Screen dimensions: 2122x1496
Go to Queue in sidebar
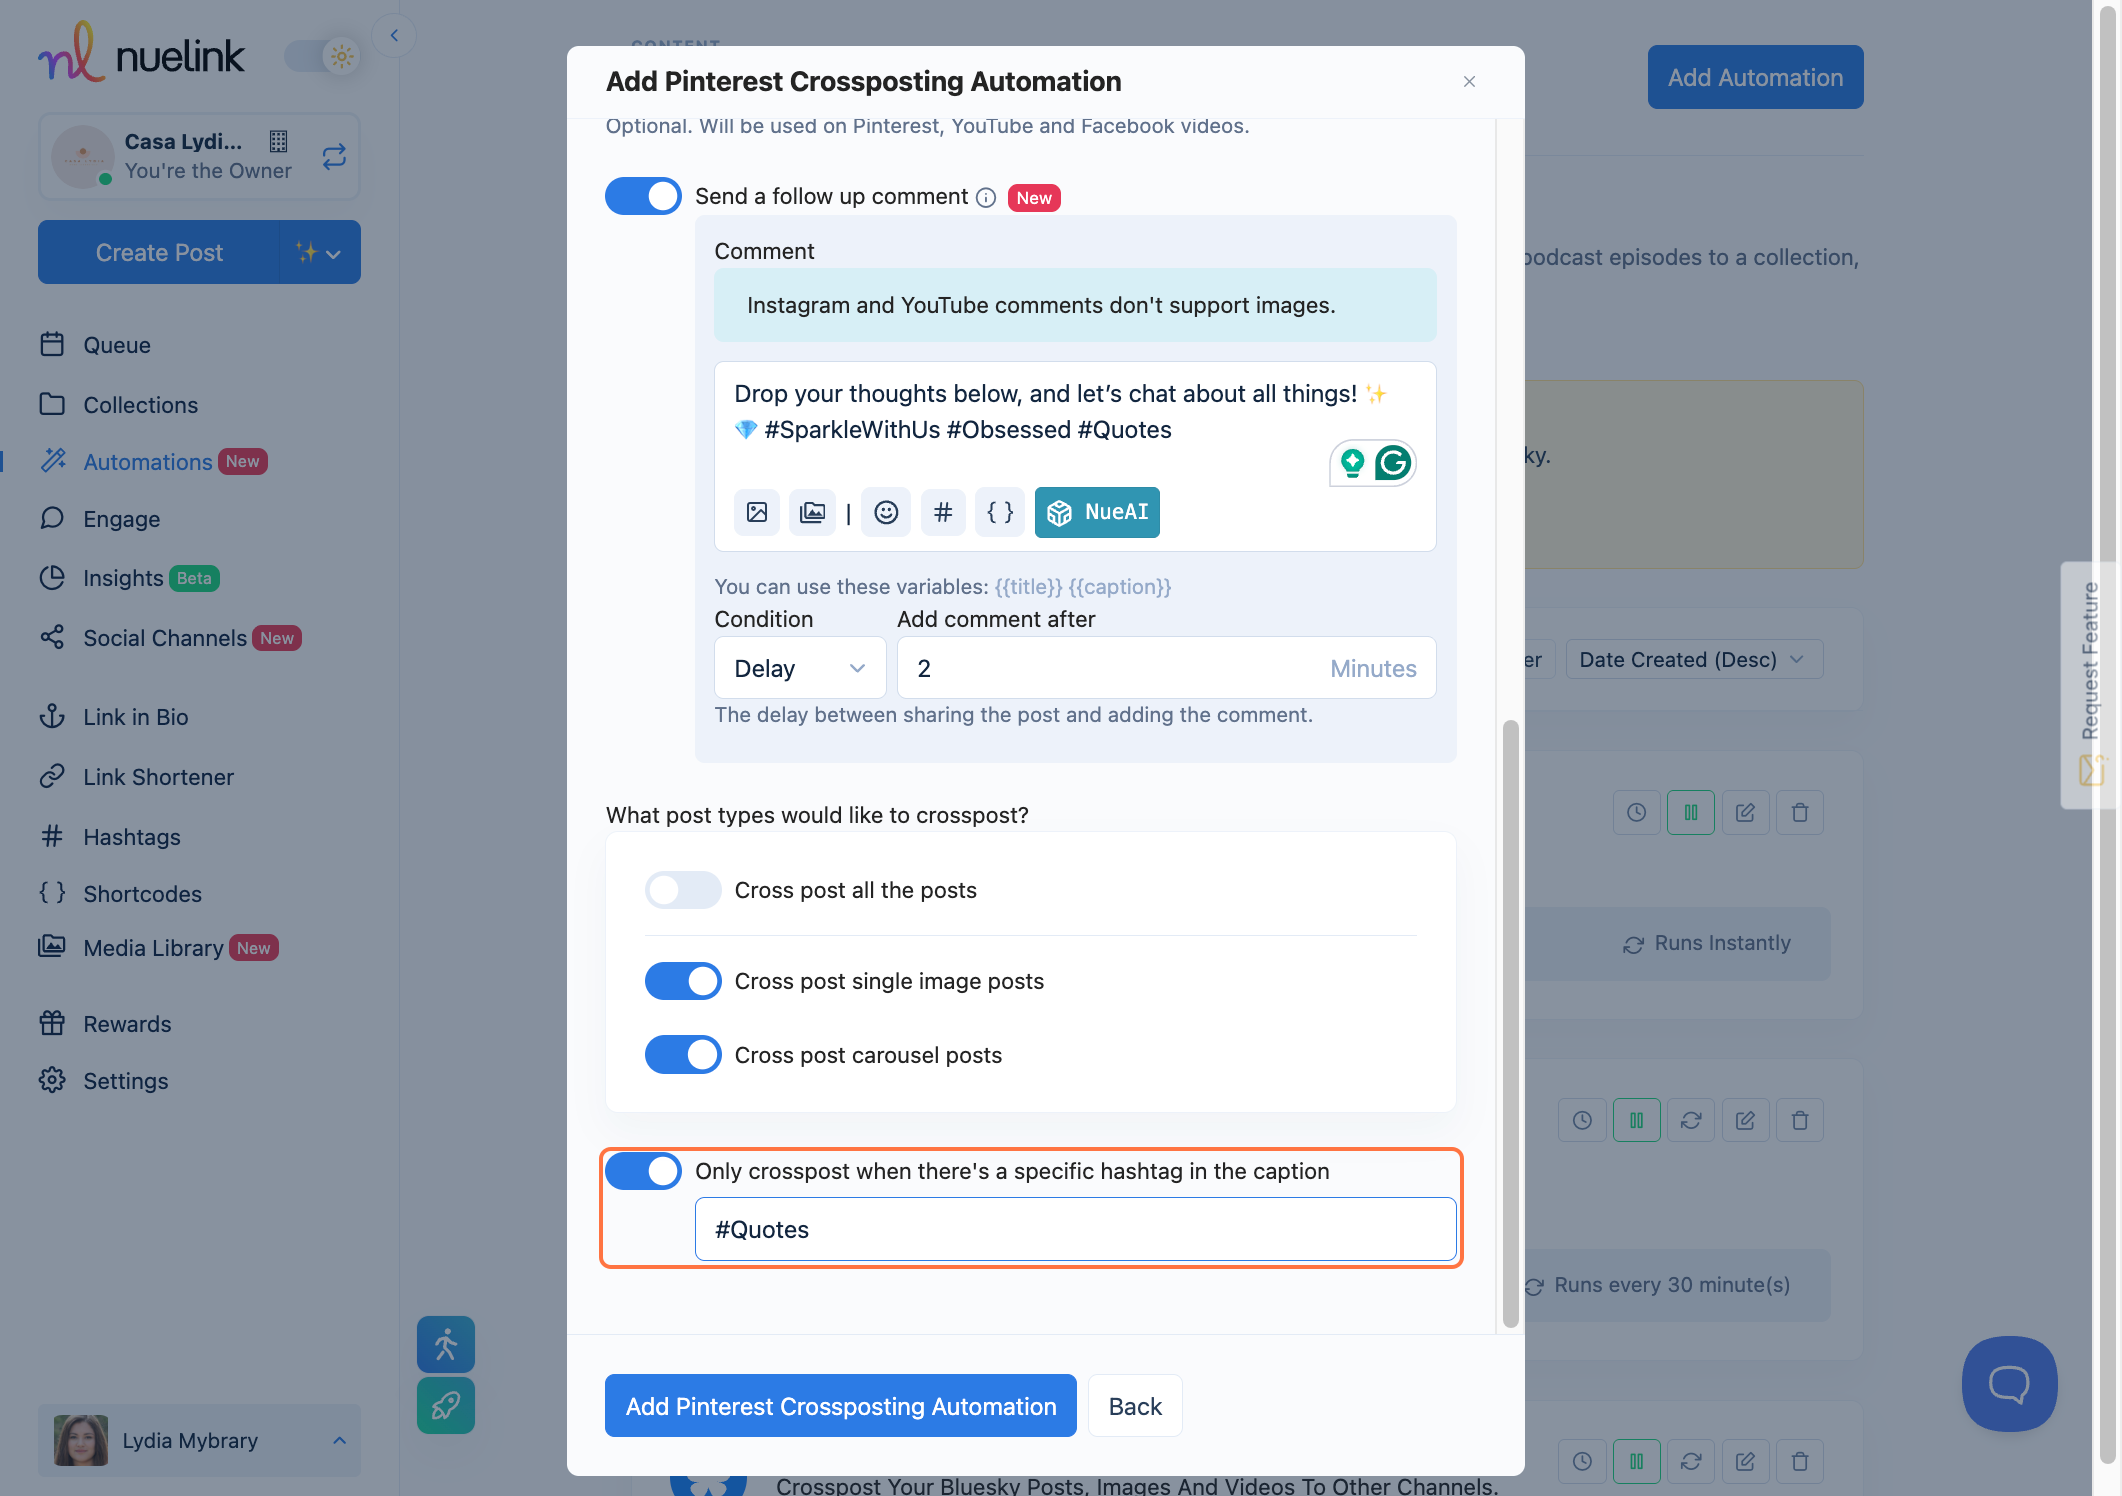point(116,345)
